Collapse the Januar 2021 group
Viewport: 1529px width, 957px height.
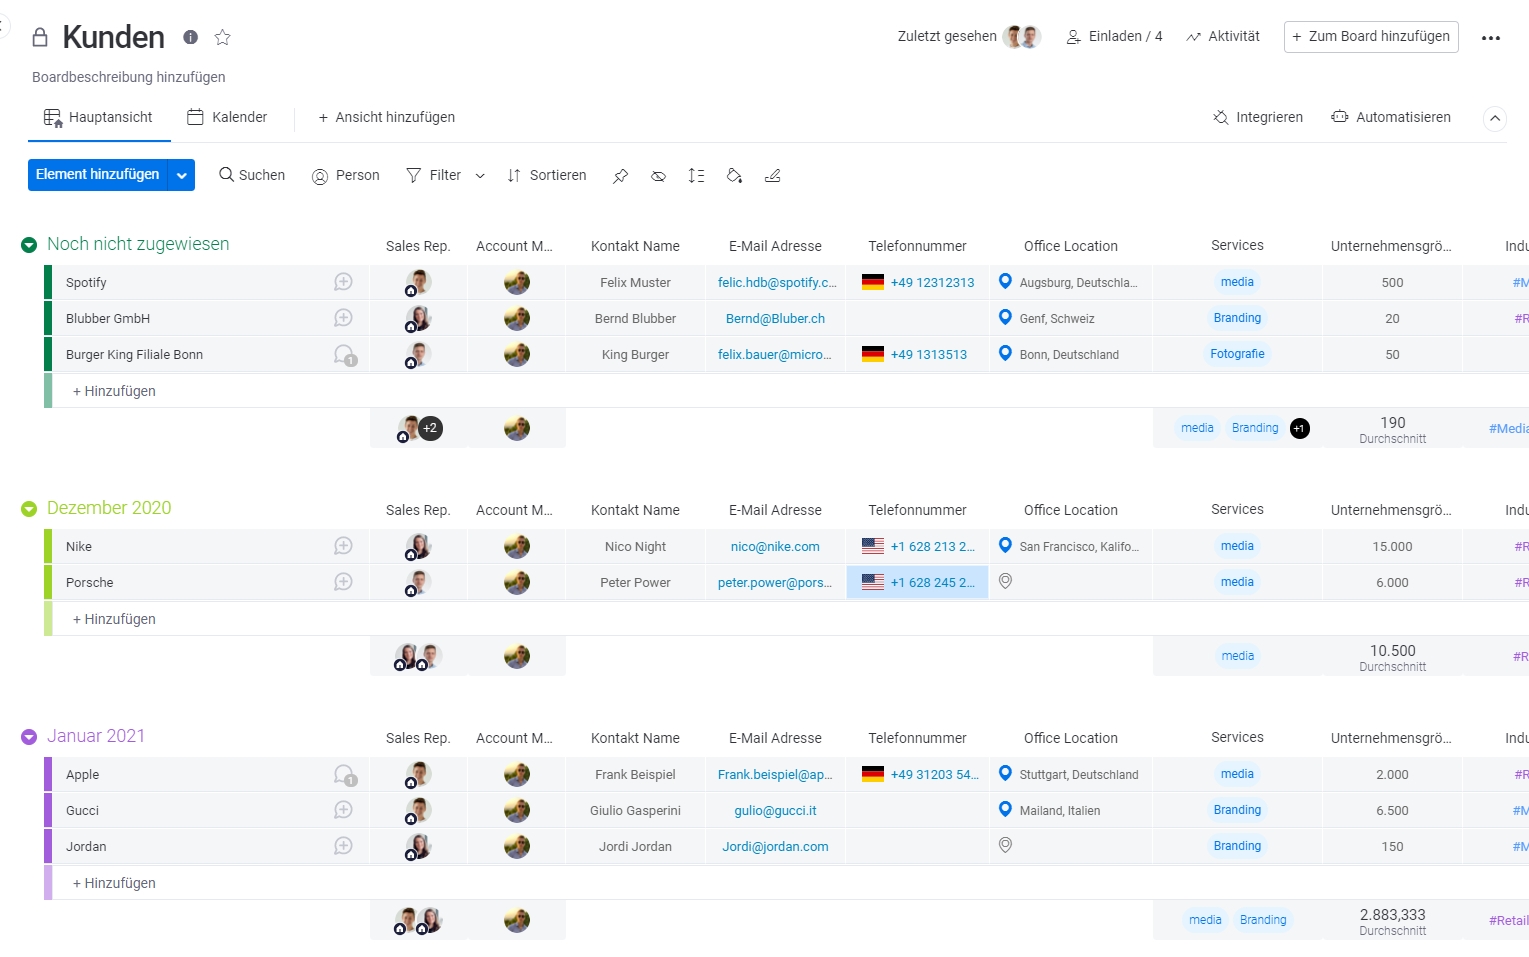pos(29,737)
